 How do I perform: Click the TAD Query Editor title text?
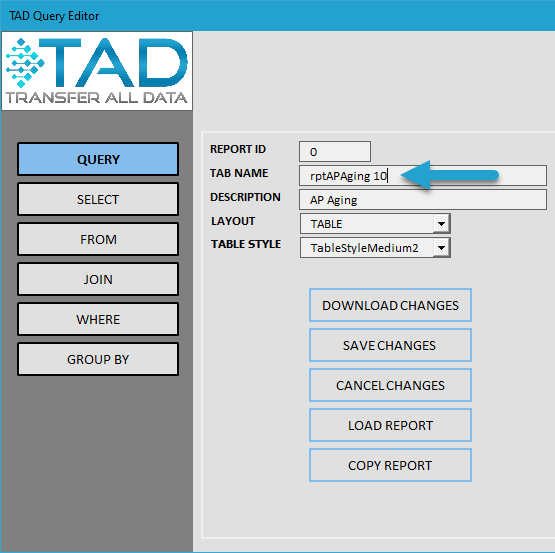point(54,16)
